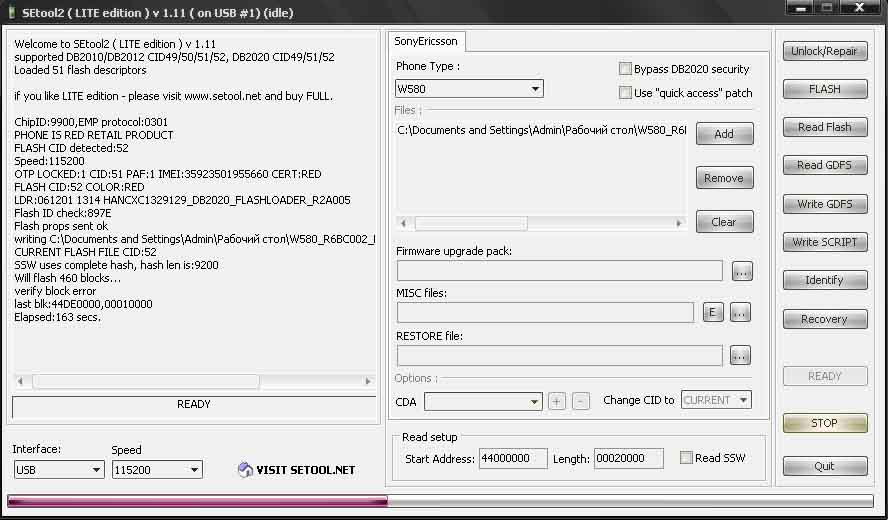888x520 pixels.
Task: Browse for RESTORE file
Action: pos(740,356)
